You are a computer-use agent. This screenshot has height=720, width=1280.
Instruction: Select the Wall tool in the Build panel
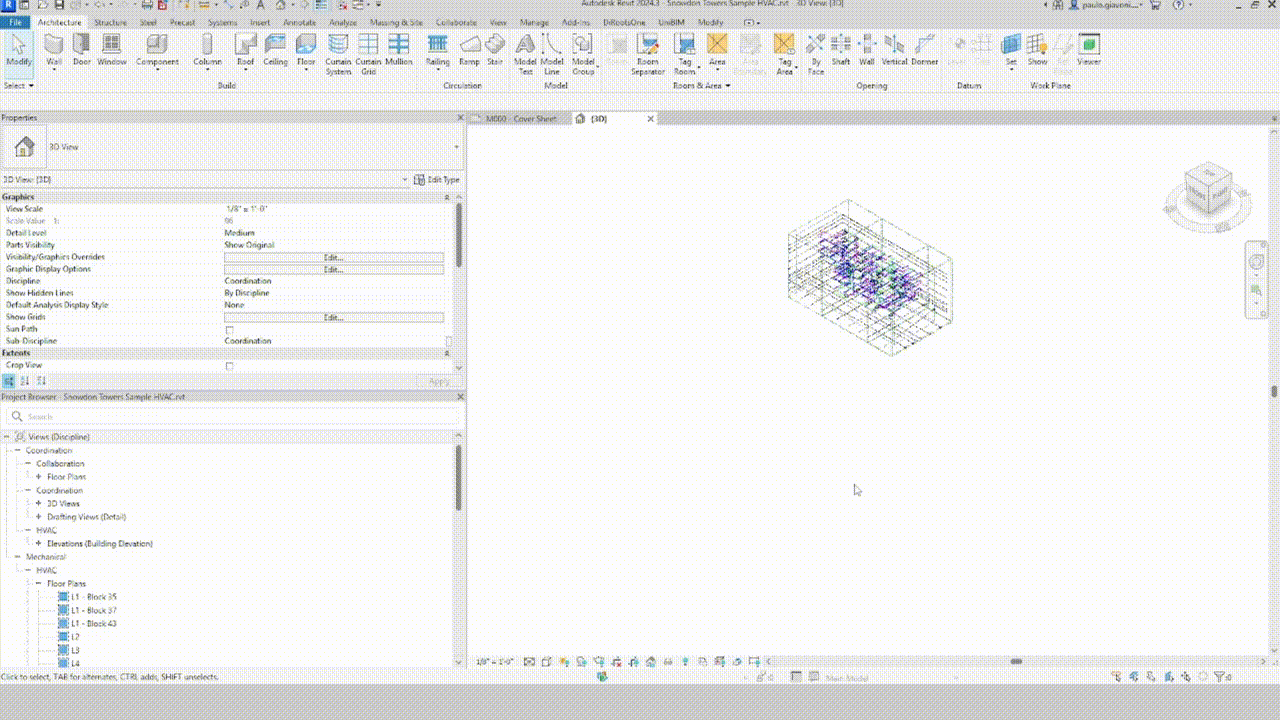[x=53, y=50]
